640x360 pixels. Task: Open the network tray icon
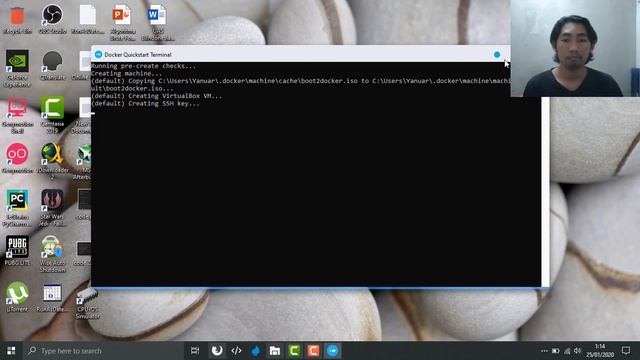coord(567,351)
